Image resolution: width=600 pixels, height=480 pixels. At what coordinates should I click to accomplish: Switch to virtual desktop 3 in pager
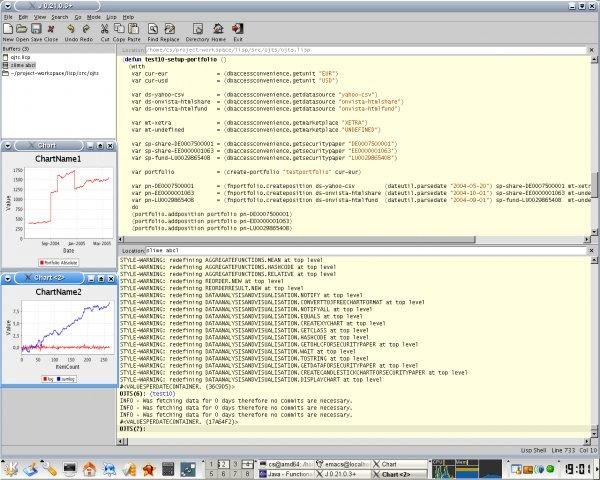[x=236, y=464]
